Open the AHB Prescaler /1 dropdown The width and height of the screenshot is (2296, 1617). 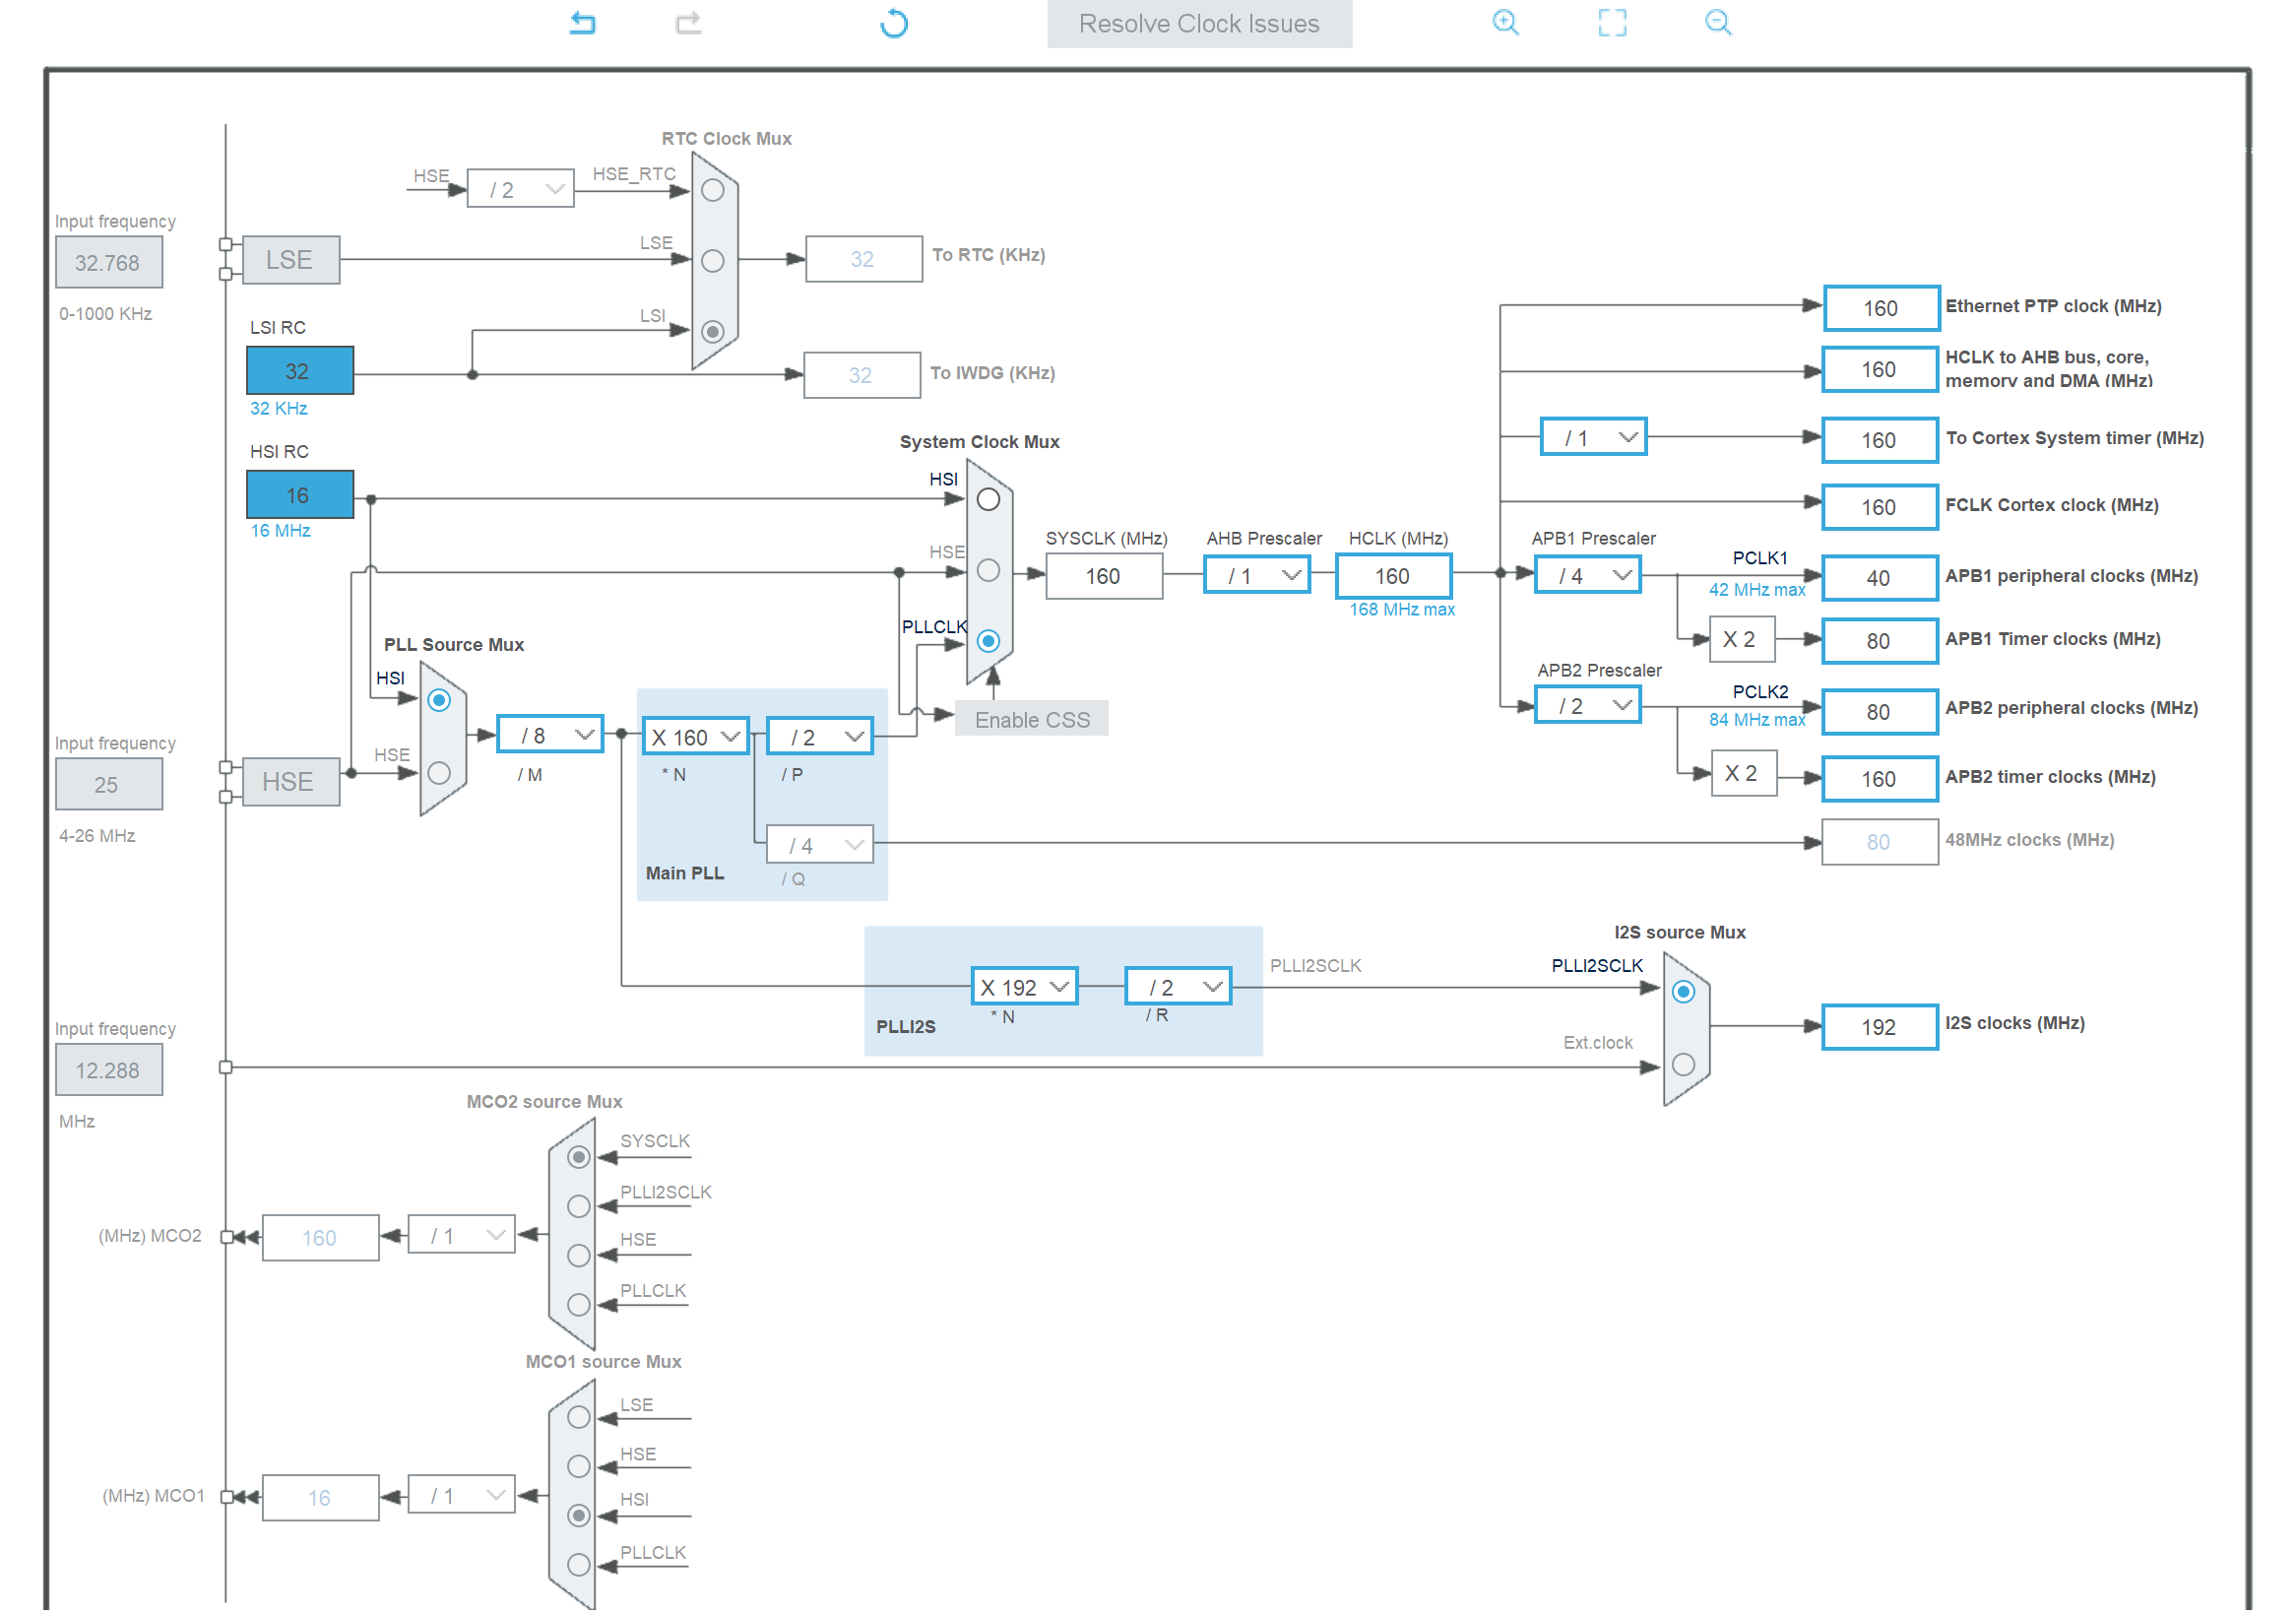coord(1257,576)
